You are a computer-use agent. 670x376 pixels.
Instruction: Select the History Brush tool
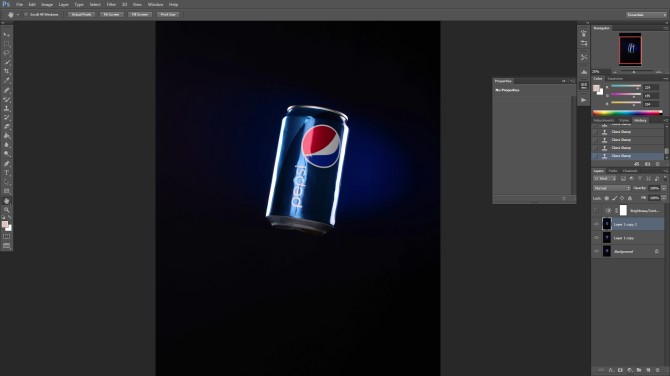(x=6, y=118)
